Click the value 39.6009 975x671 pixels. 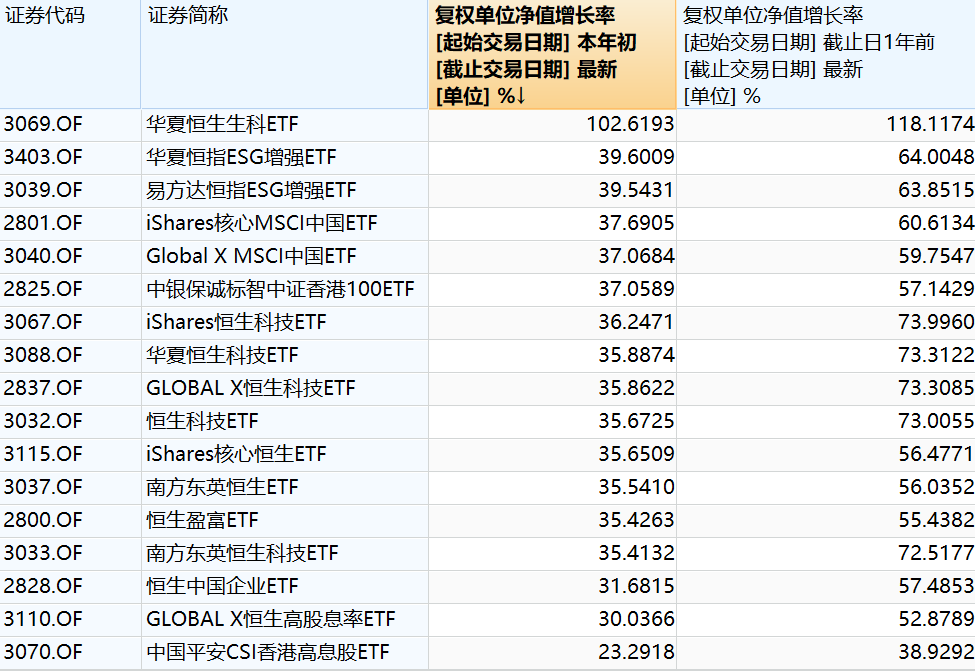636,157
